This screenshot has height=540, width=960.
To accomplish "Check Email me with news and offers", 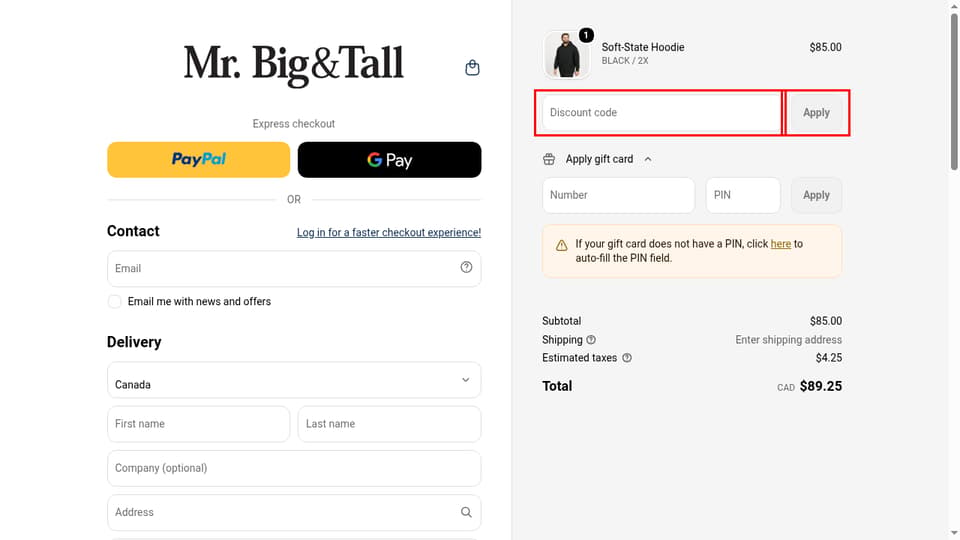I will coord(114,301).
